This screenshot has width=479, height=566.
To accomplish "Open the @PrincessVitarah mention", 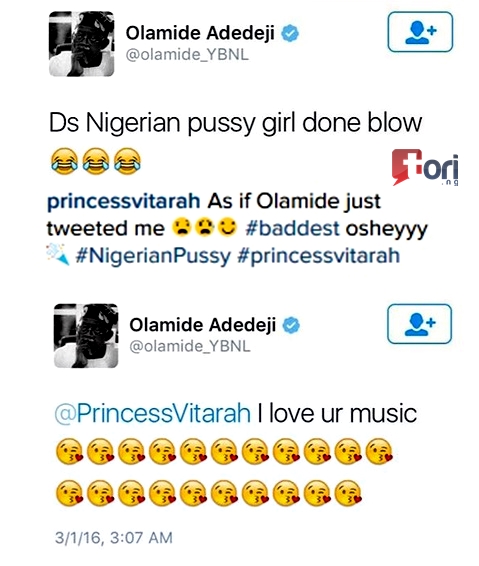I will 152,413.
